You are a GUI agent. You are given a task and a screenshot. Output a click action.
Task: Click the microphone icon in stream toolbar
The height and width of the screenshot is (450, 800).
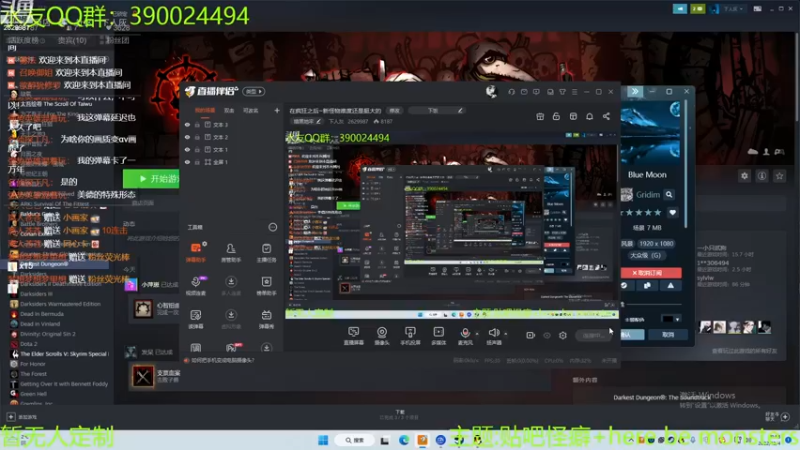click(465, 333)
